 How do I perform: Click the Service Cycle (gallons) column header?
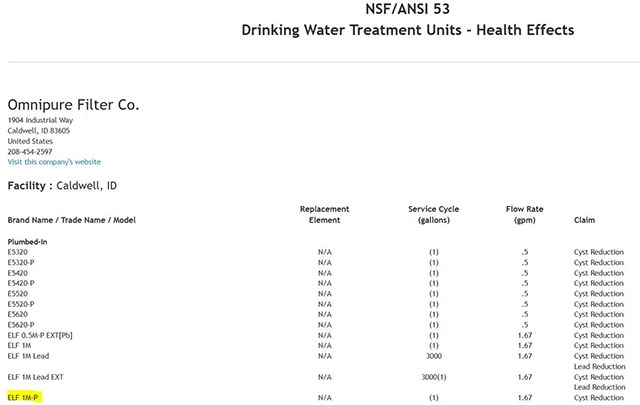pyautogui.click(x=434, y=213)
